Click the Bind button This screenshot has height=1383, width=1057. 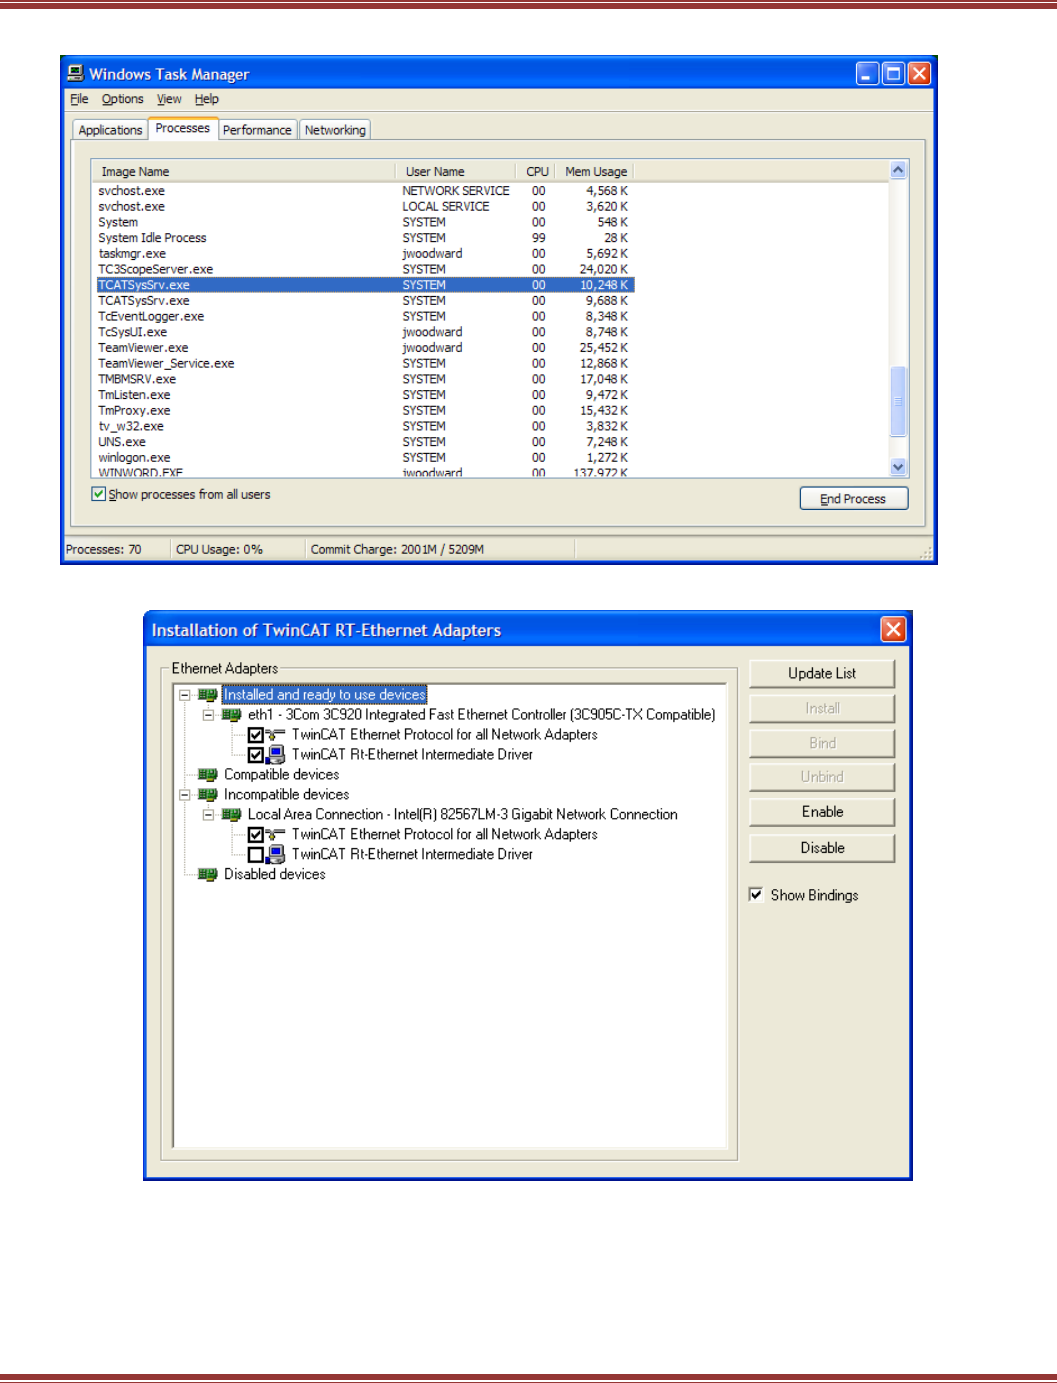coord(822,742)
